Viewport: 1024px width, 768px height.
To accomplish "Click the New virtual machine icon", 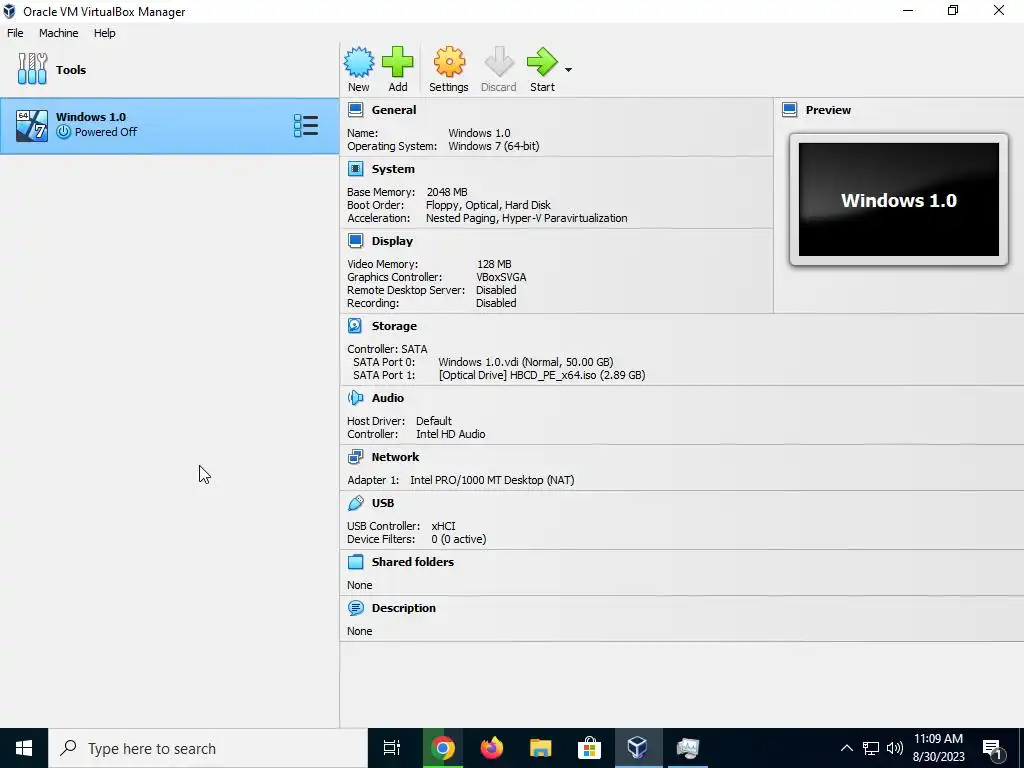I will pyautogui.click(x=359, y=62).
